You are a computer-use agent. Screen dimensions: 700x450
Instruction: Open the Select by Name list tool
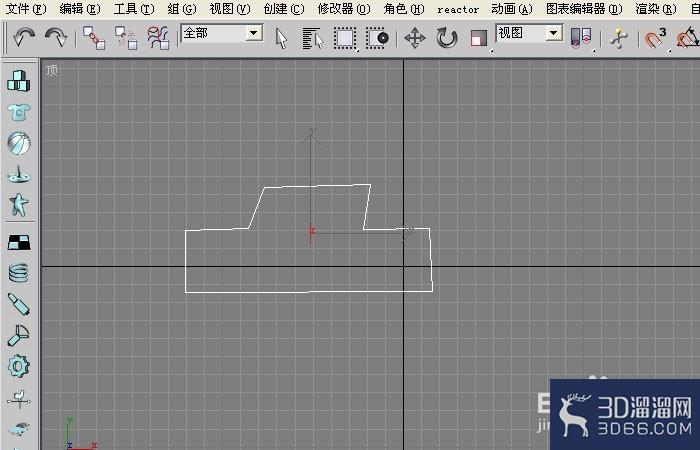pos(312,38)
